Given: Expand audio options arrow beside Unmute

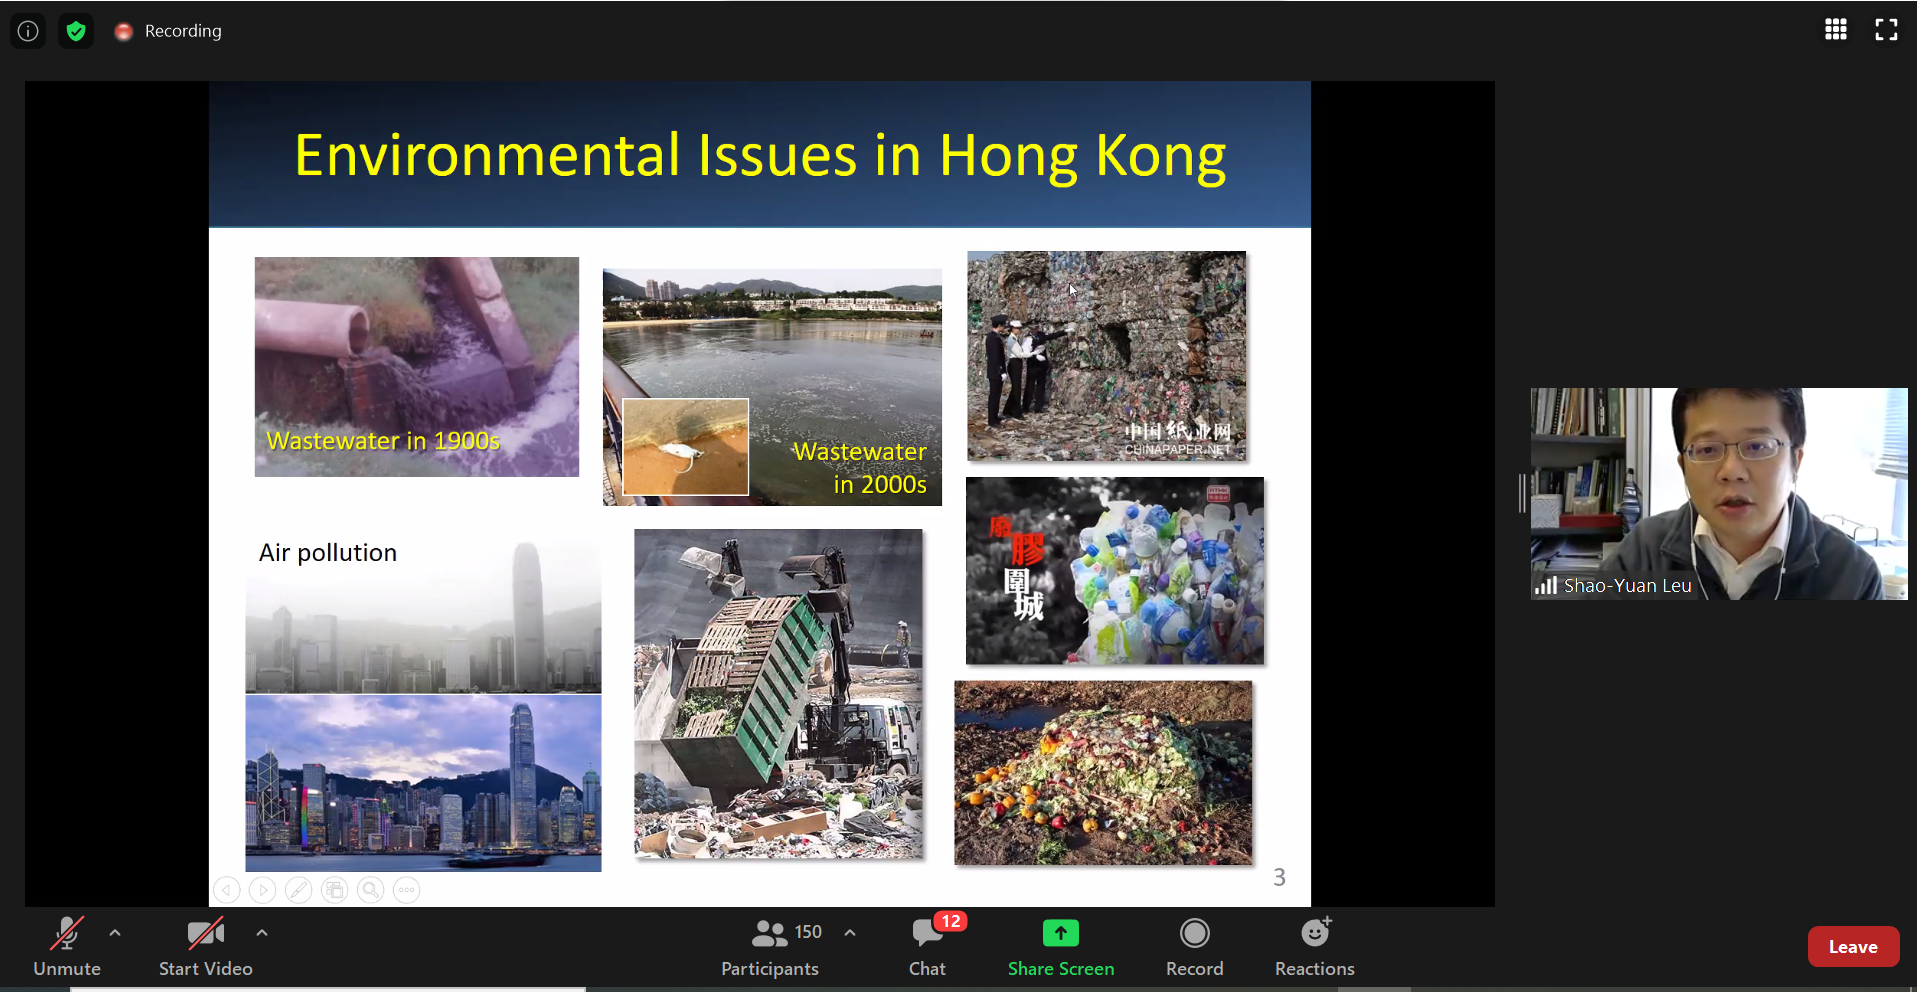Looking at the screenshot, I should [115, 933].
